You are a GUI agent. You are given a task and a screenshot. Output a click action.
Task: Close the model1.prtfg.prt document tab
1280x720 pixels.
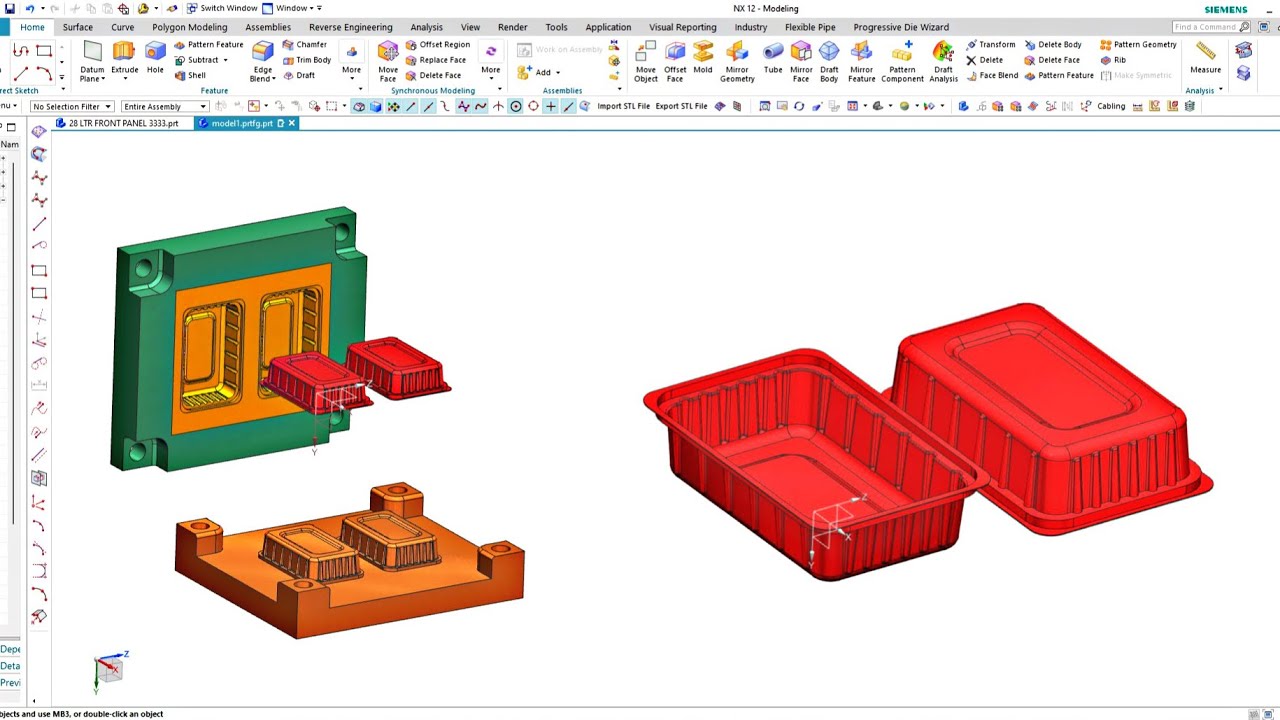coord(292,123)
